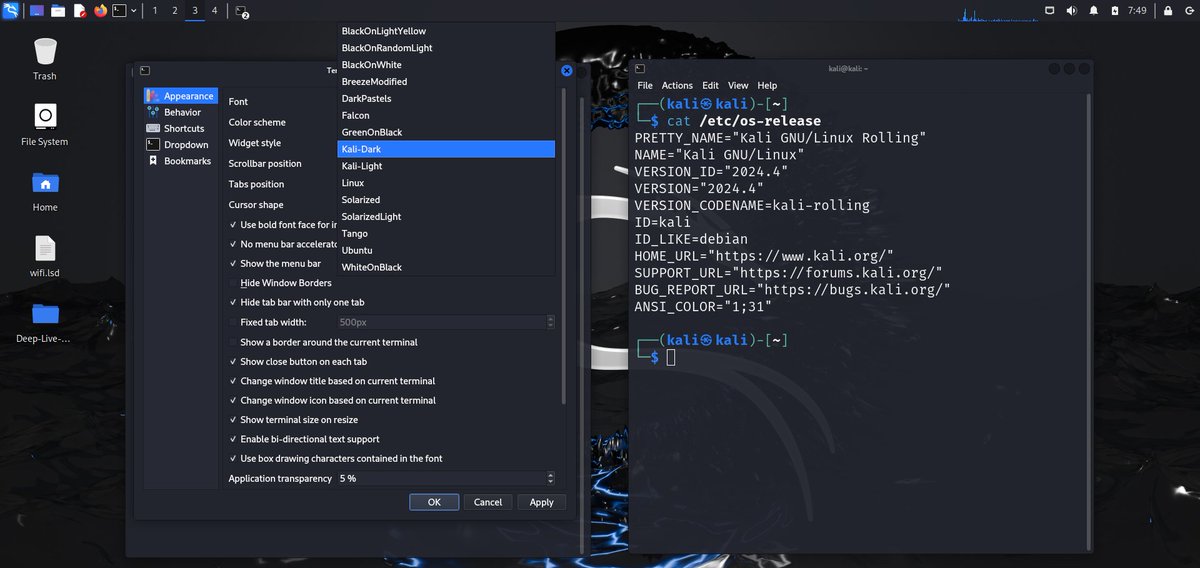The width and height of the screenshot is (1200, 568).
Task: Click the terminal task icon in the taskbar
Action: pyautogui.click(x=241, y=11)
